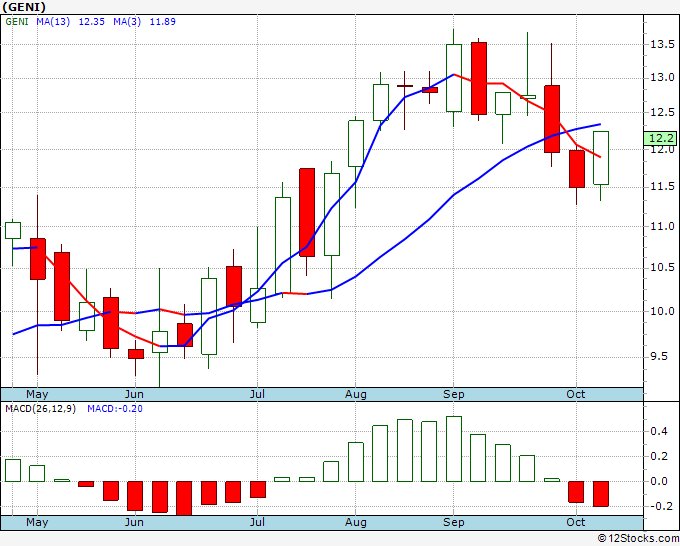The image size is (680, 546).
Task: Click May on the MACD panel axis
Action: [x=37, y=522]
